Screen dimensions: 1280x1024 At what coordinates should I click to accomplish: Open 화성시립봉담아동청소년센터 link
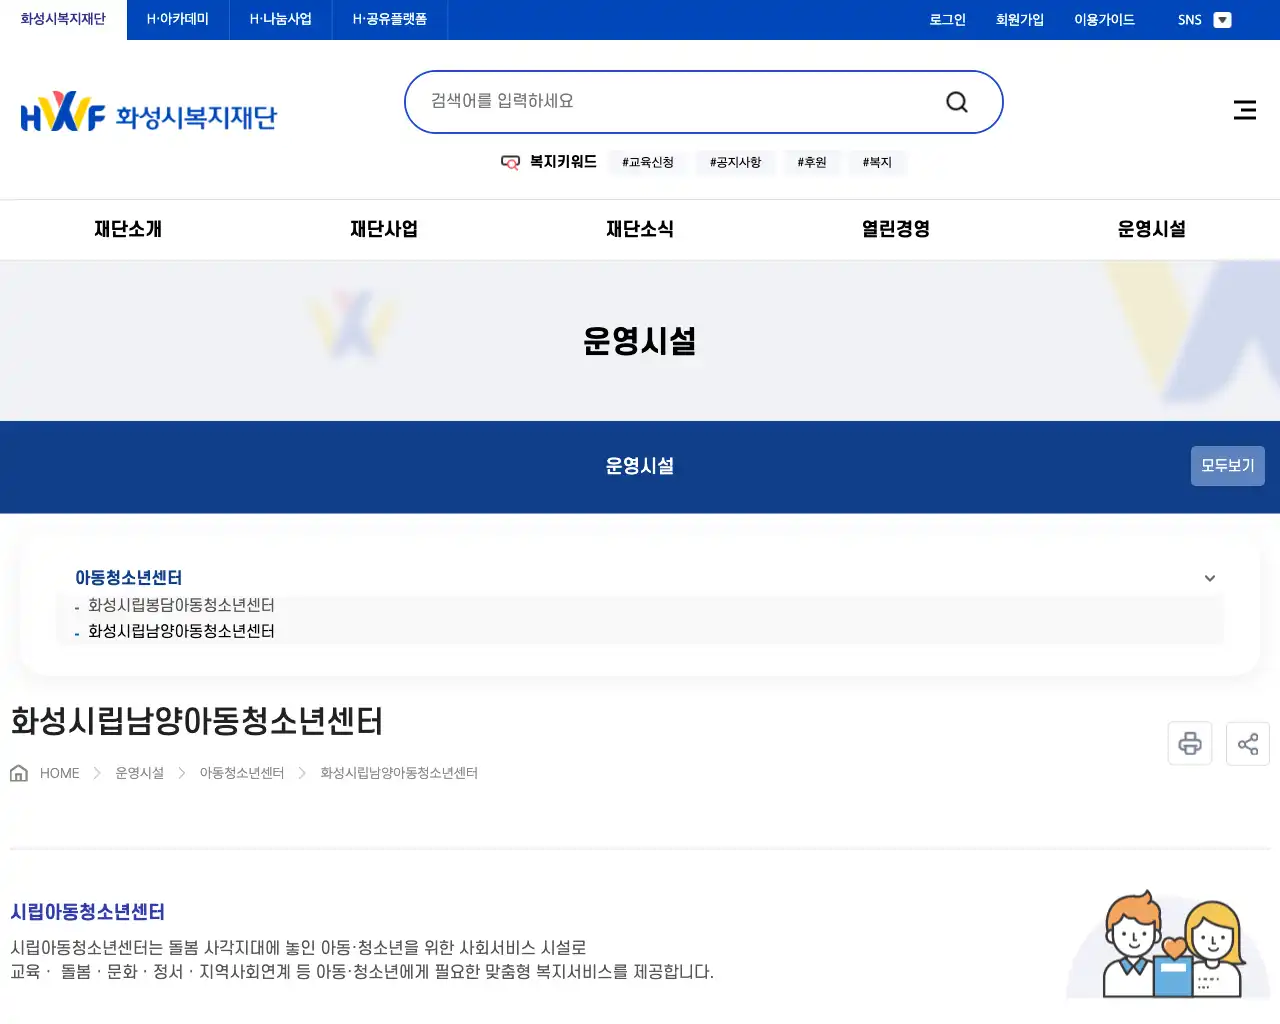point(180,605)
